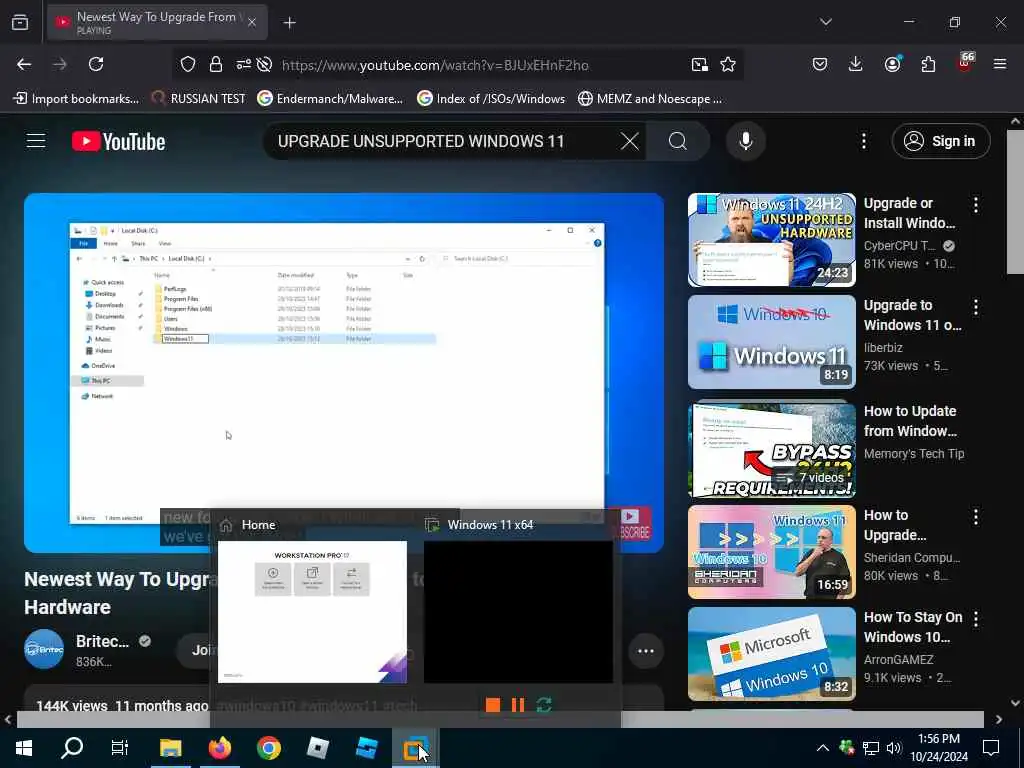Show hidden system tray icons
1024x768 pixels.
(x=823, y=748)
